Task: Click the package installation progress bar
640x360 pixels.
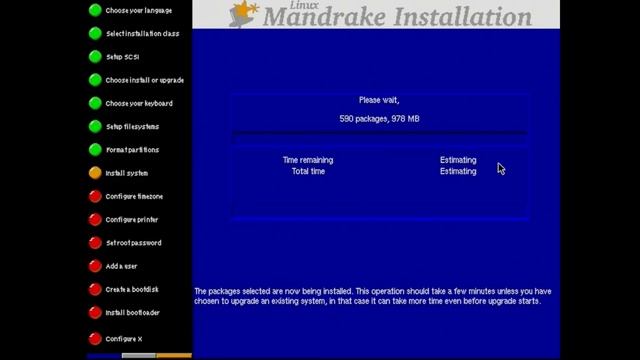Action: [380, 138]
